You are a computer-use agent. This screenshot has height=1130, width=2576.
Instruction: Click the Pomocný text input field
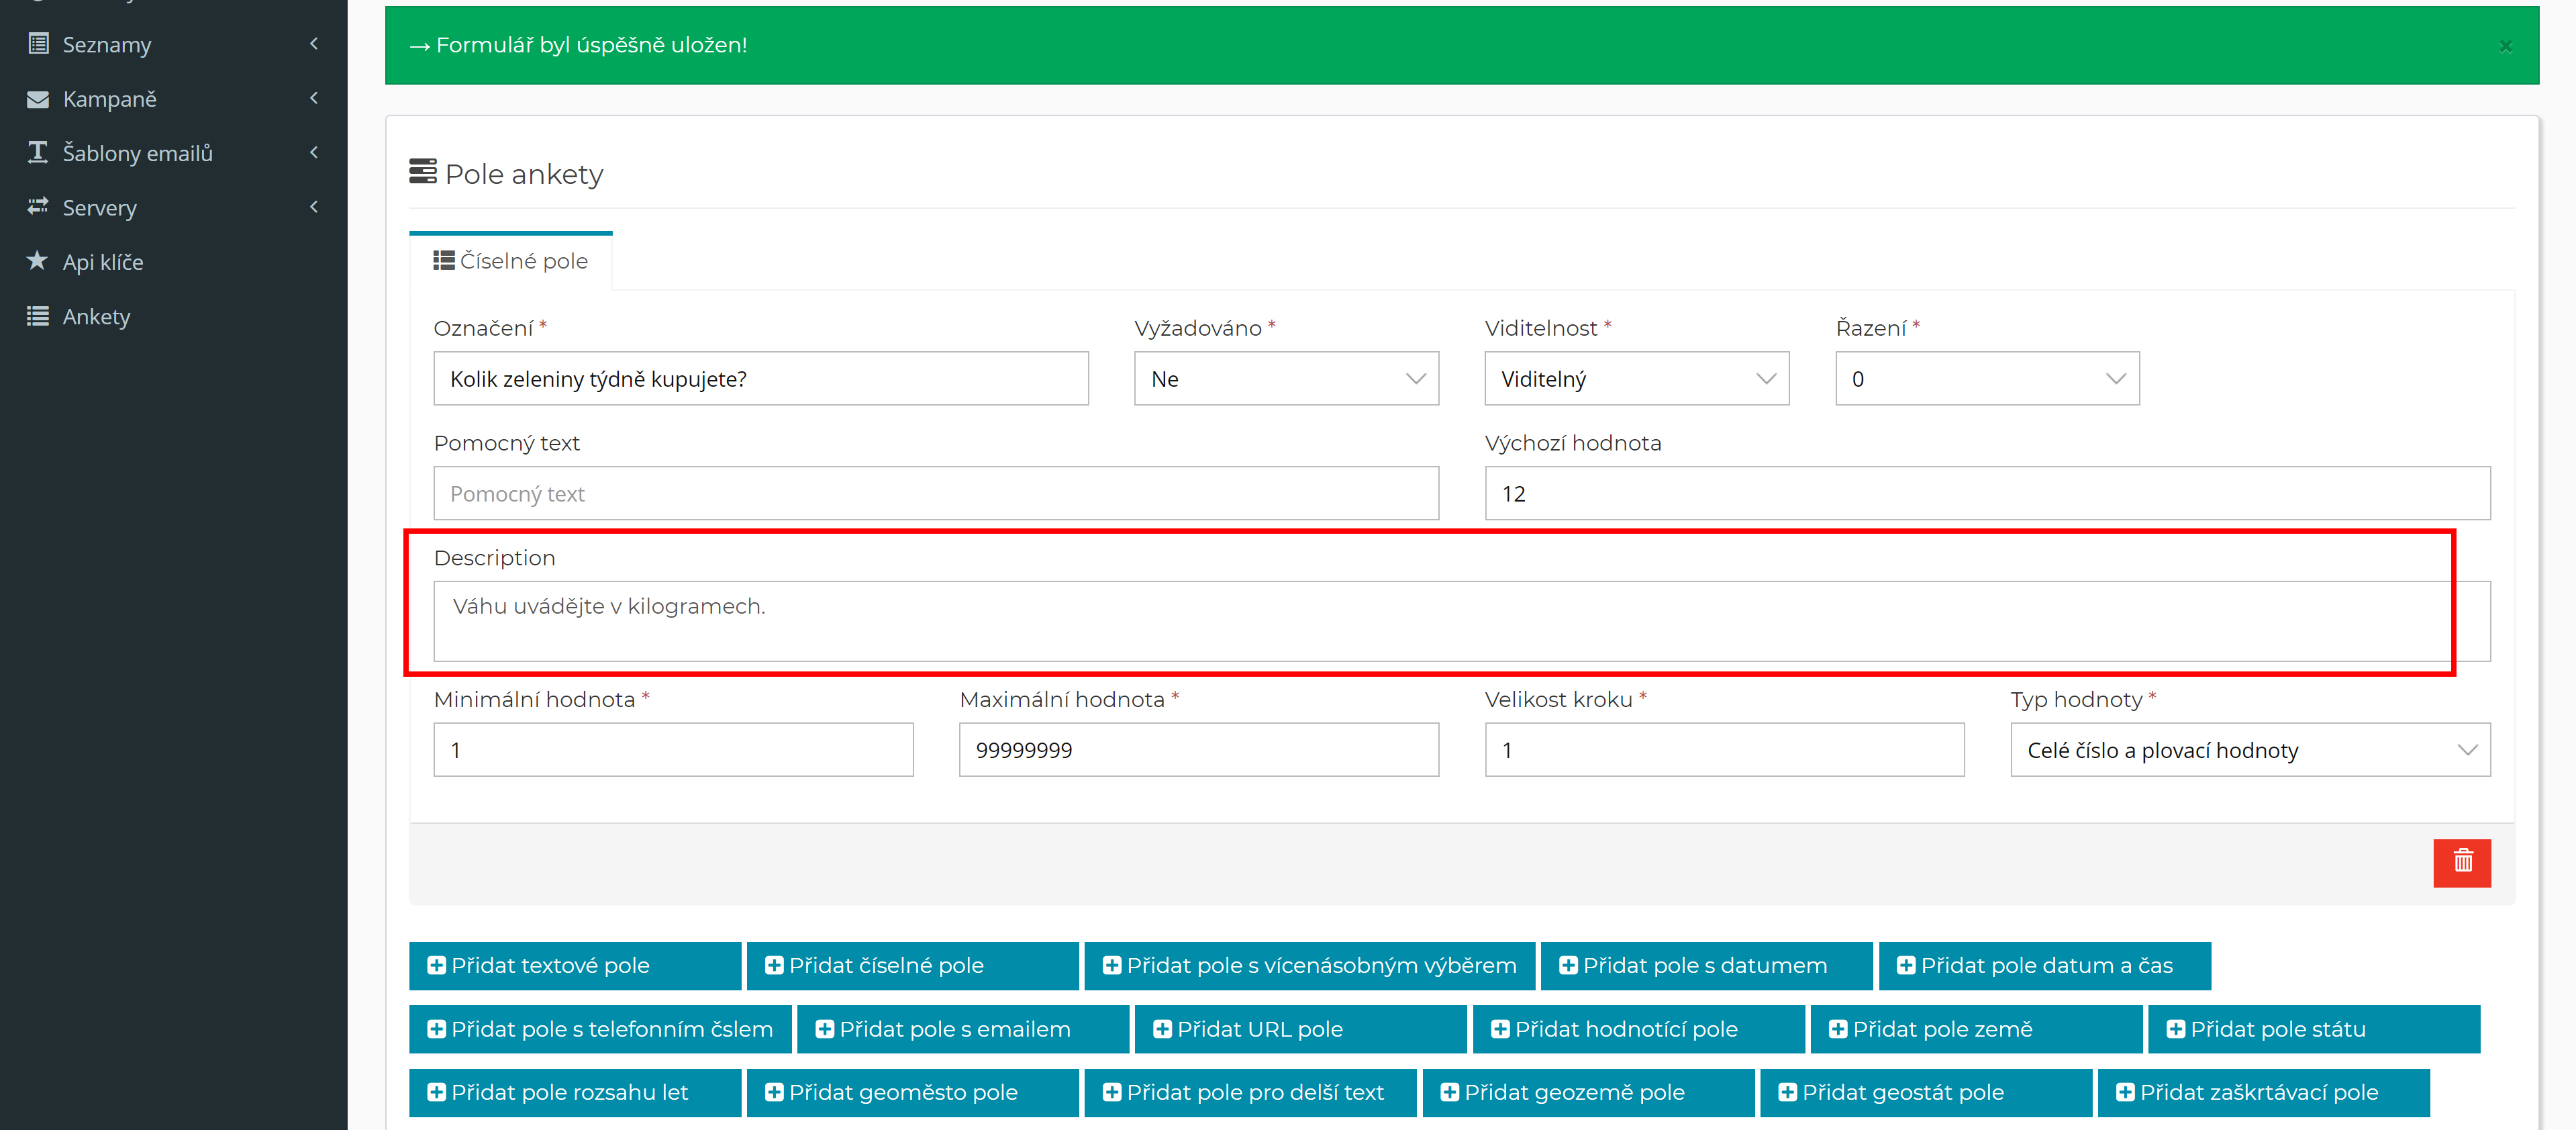(x=935, y=493)
